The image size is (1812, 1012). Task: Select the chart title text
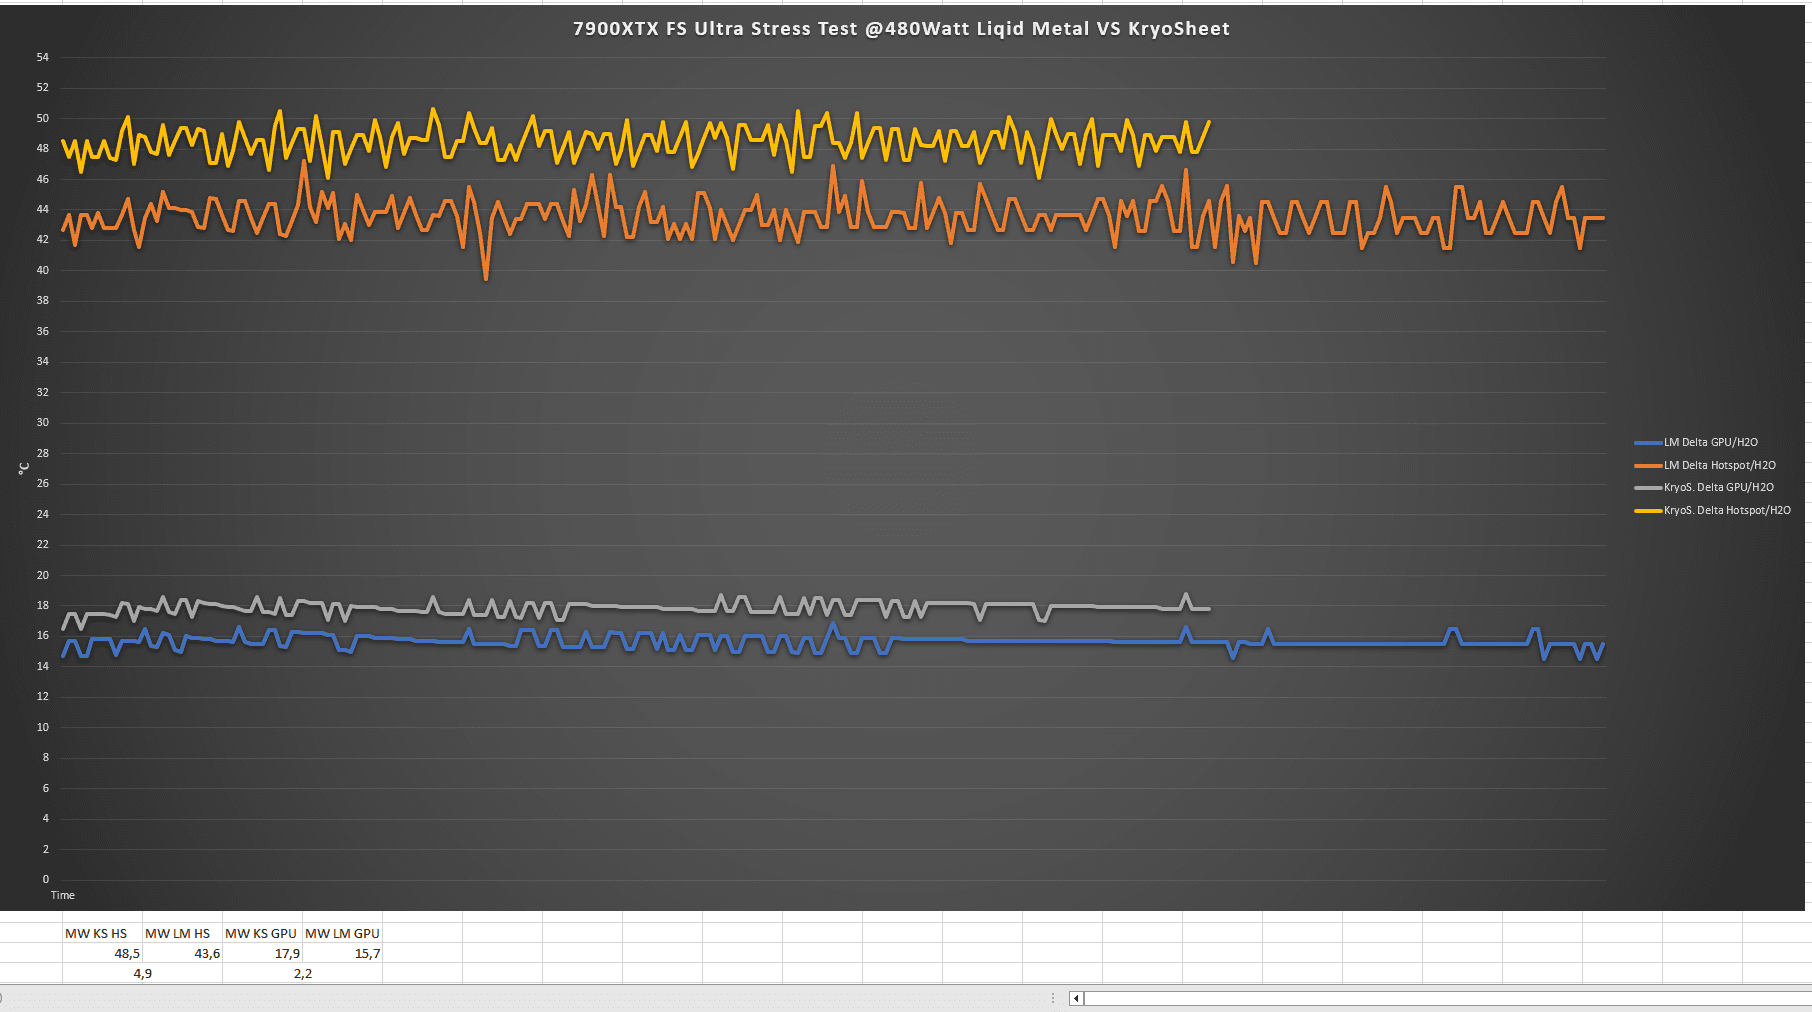click(x=901, y=29)
